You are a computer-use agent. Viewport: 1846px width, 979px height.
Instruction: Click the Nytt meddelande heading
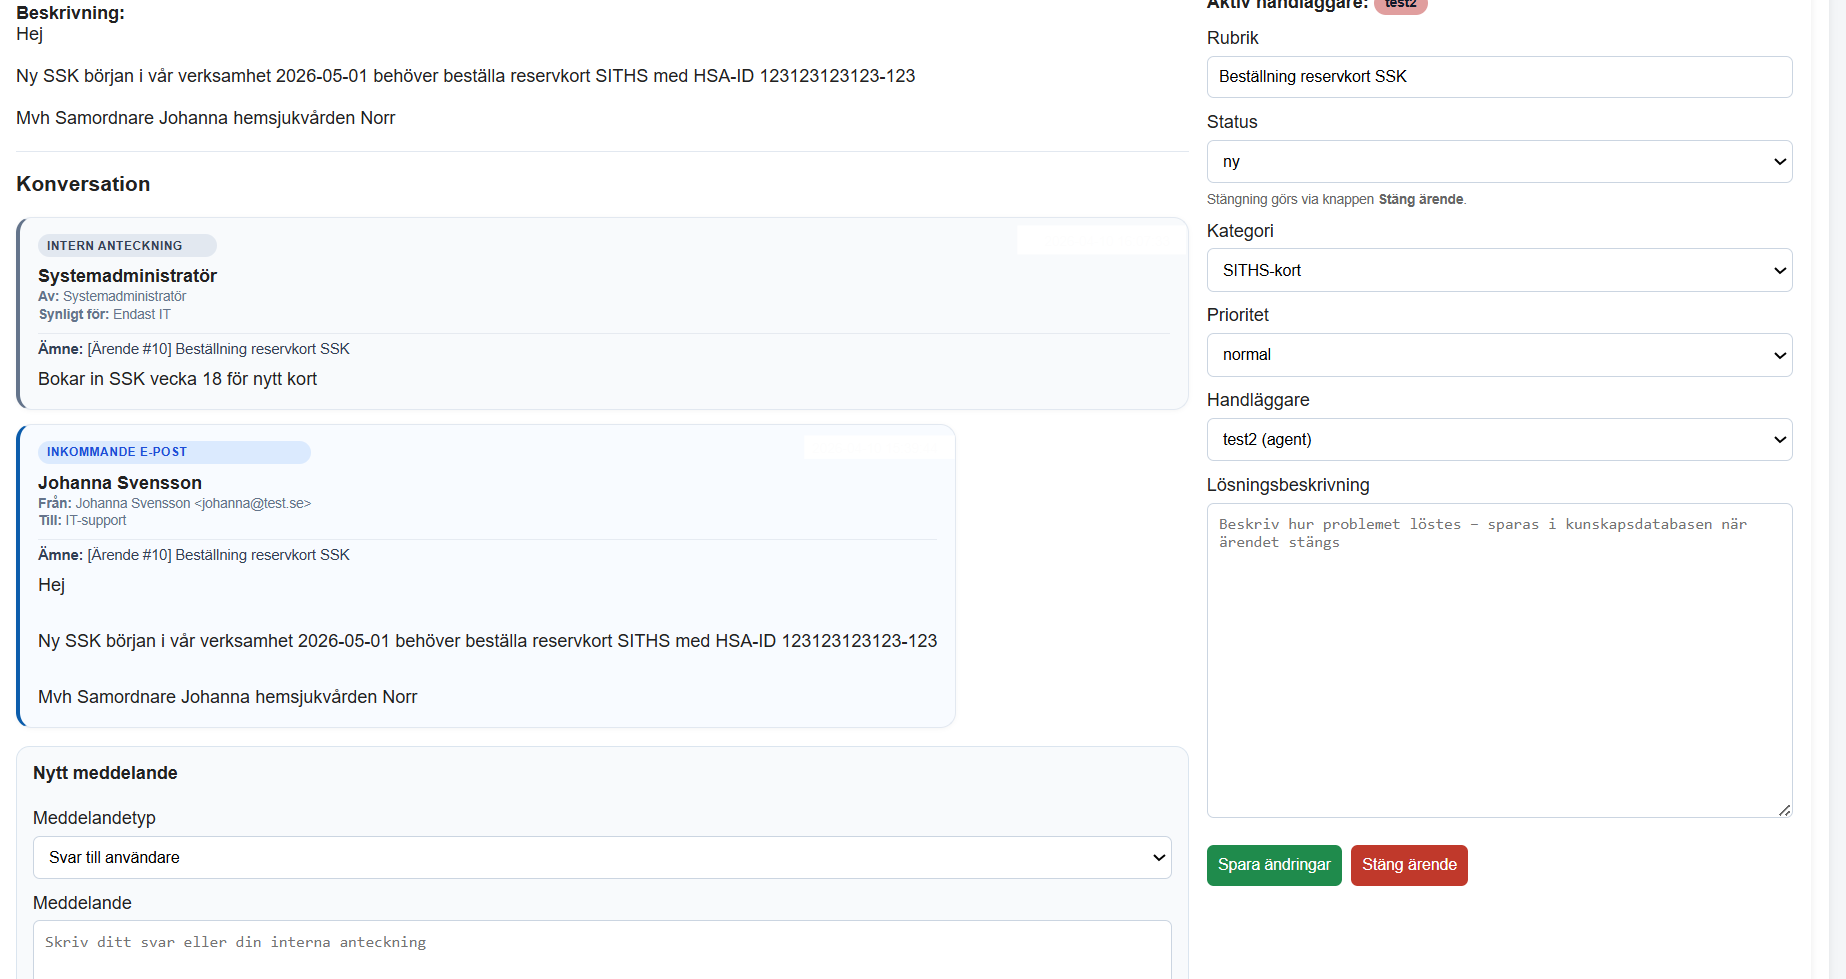105,773
